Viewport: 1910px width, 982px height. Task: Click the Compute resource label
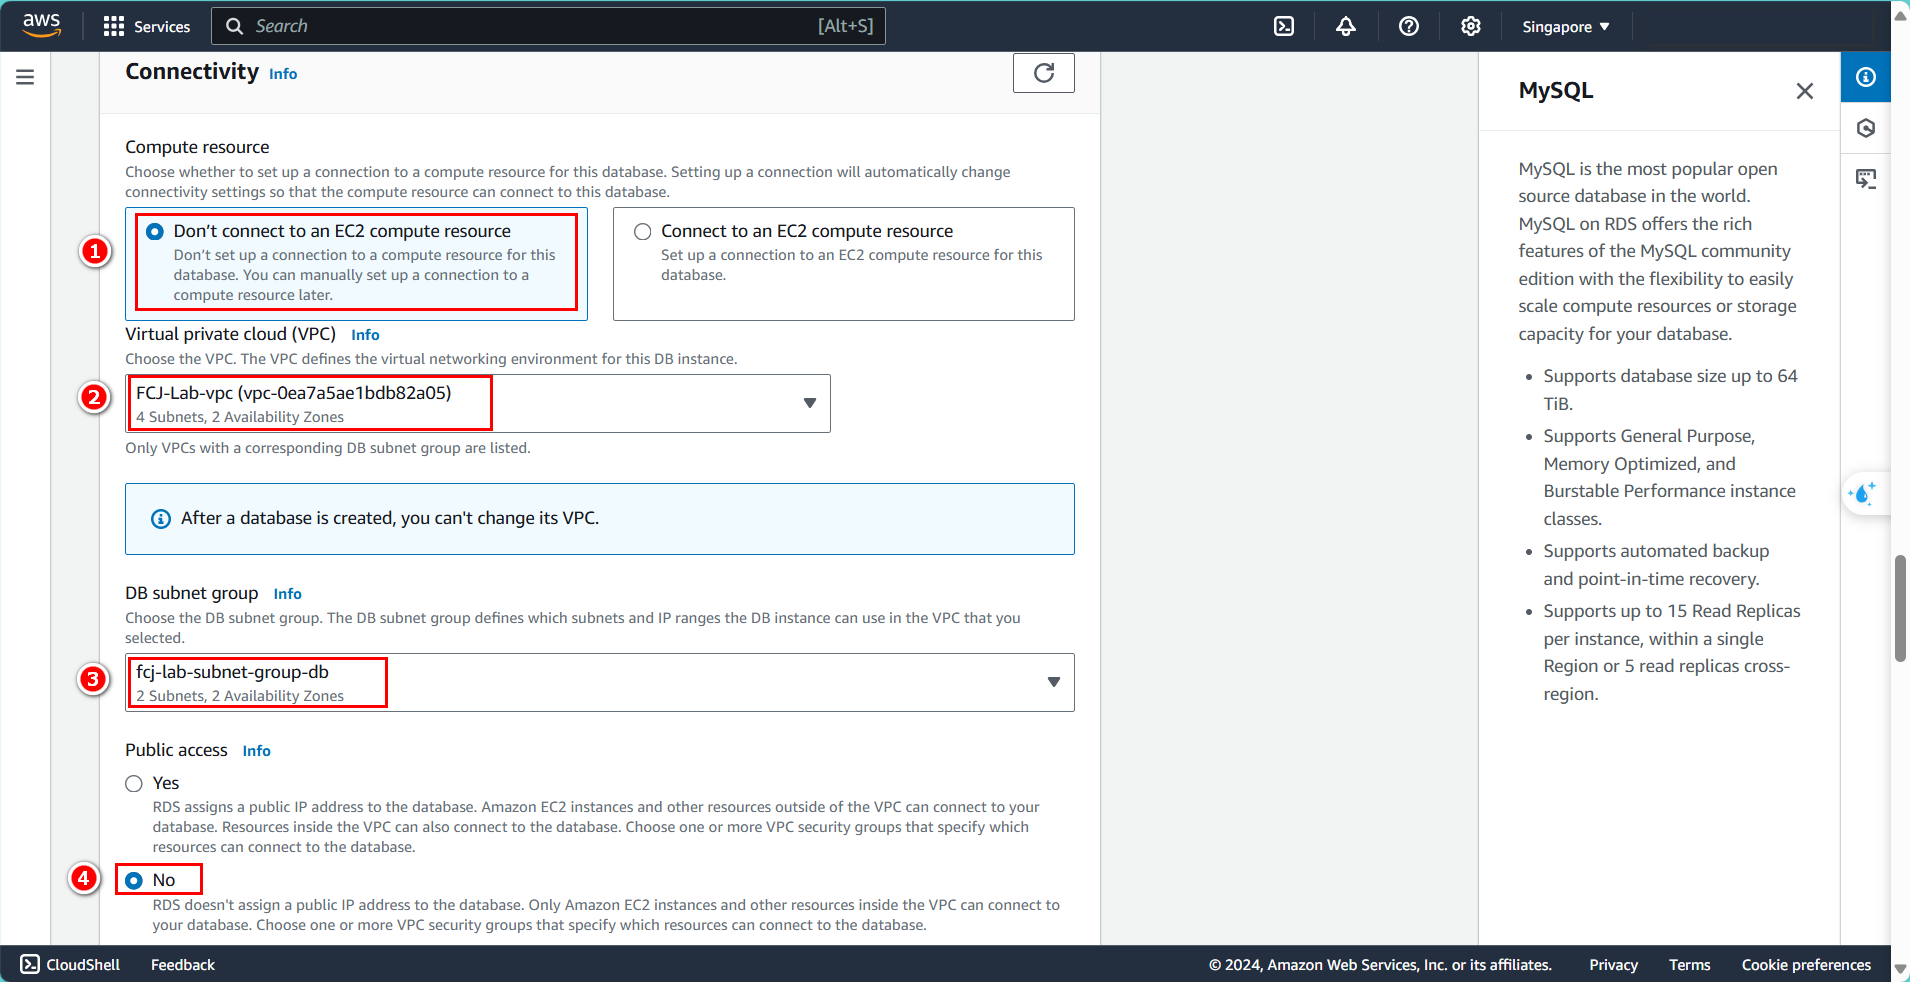click(197, 147)
